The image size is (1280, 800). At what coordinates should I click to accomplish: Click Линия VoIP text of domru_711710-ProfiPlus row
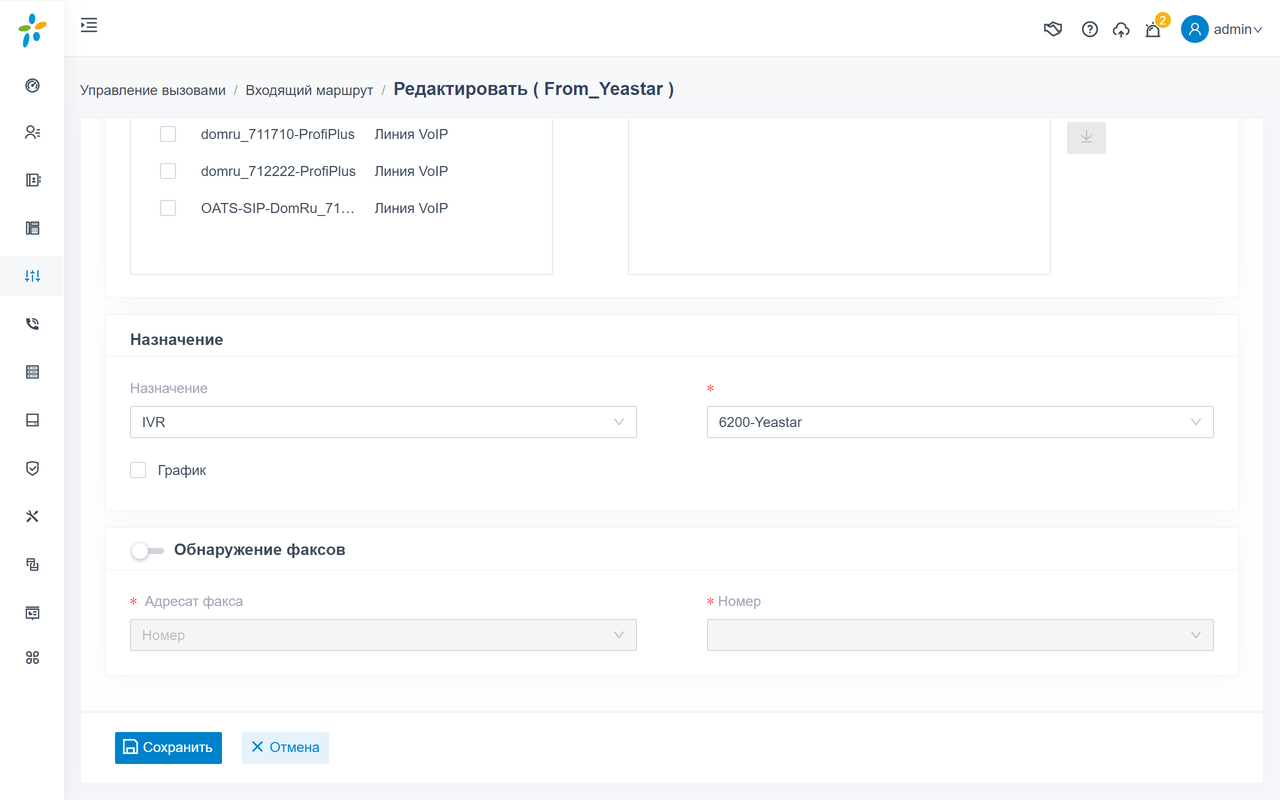tap(411, 134)
